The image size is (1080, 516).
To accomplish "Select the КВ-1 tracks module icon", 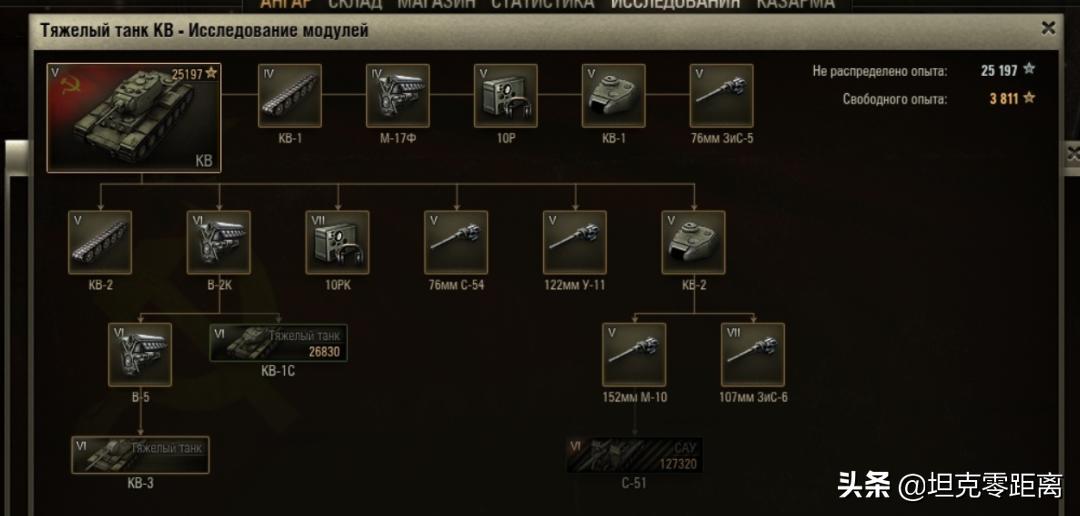I will pyautogui.click(x=290, y=96).
